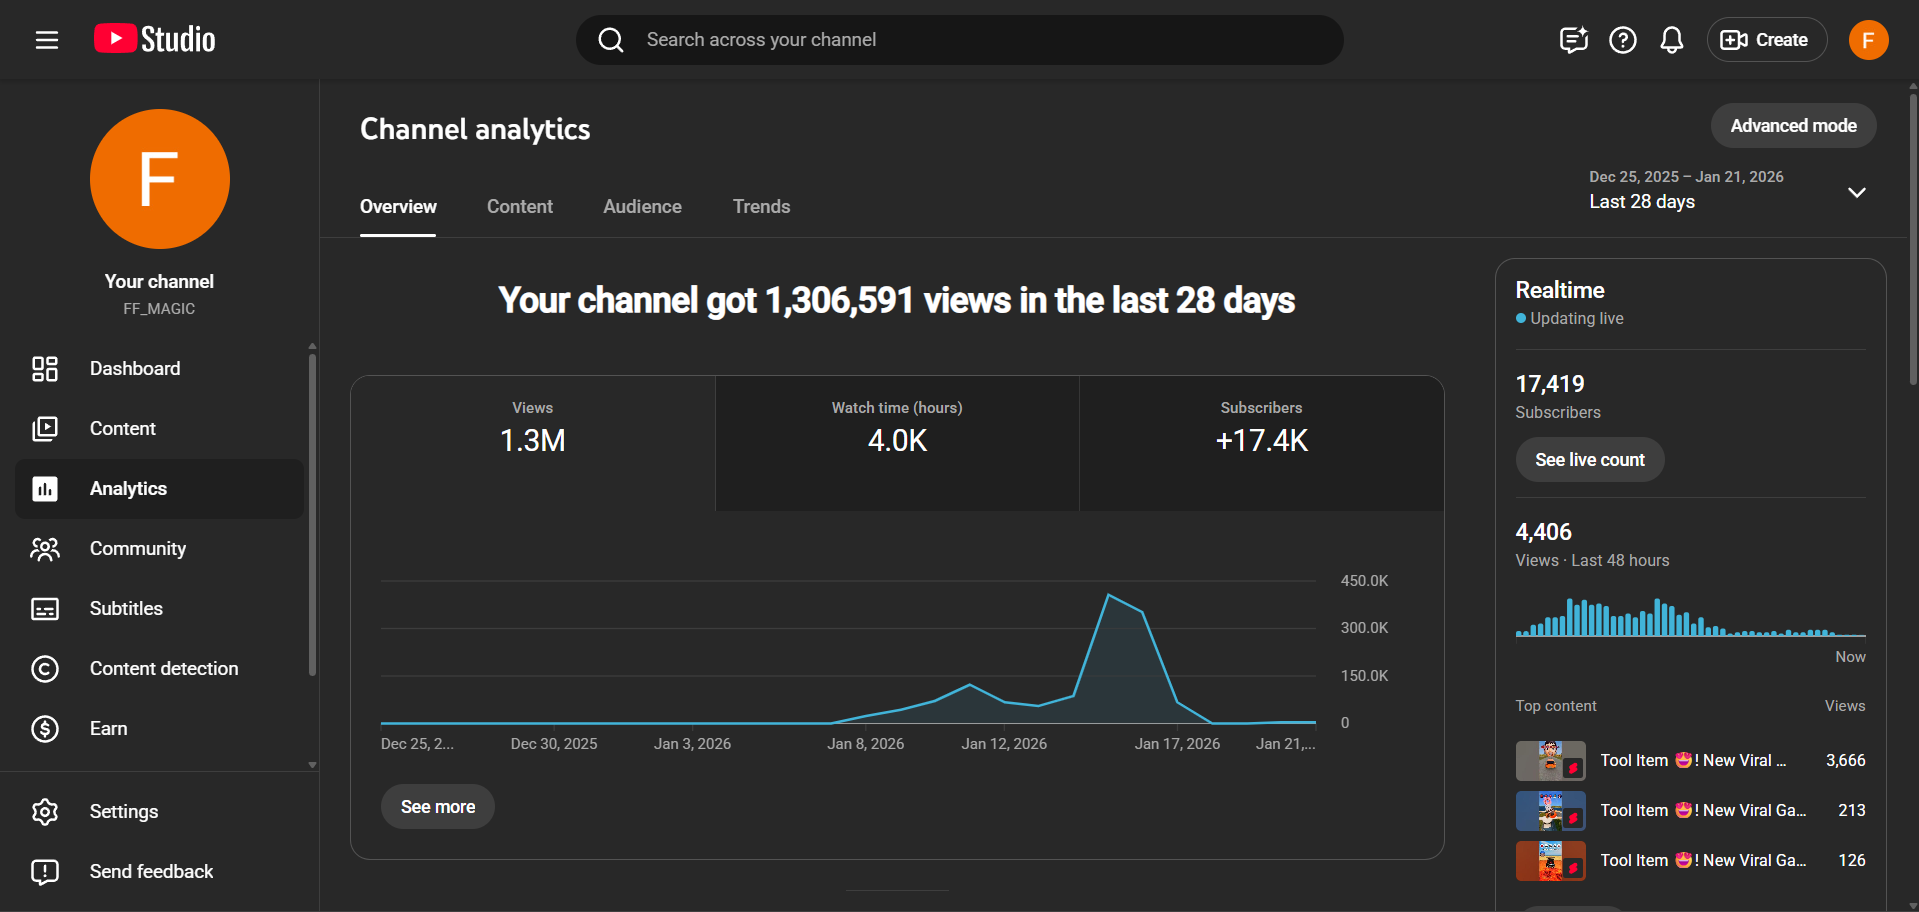This screenshot has height=912, width=1919.
Task: Click the Advanced mode button
Action: (x=1792, y=126)
